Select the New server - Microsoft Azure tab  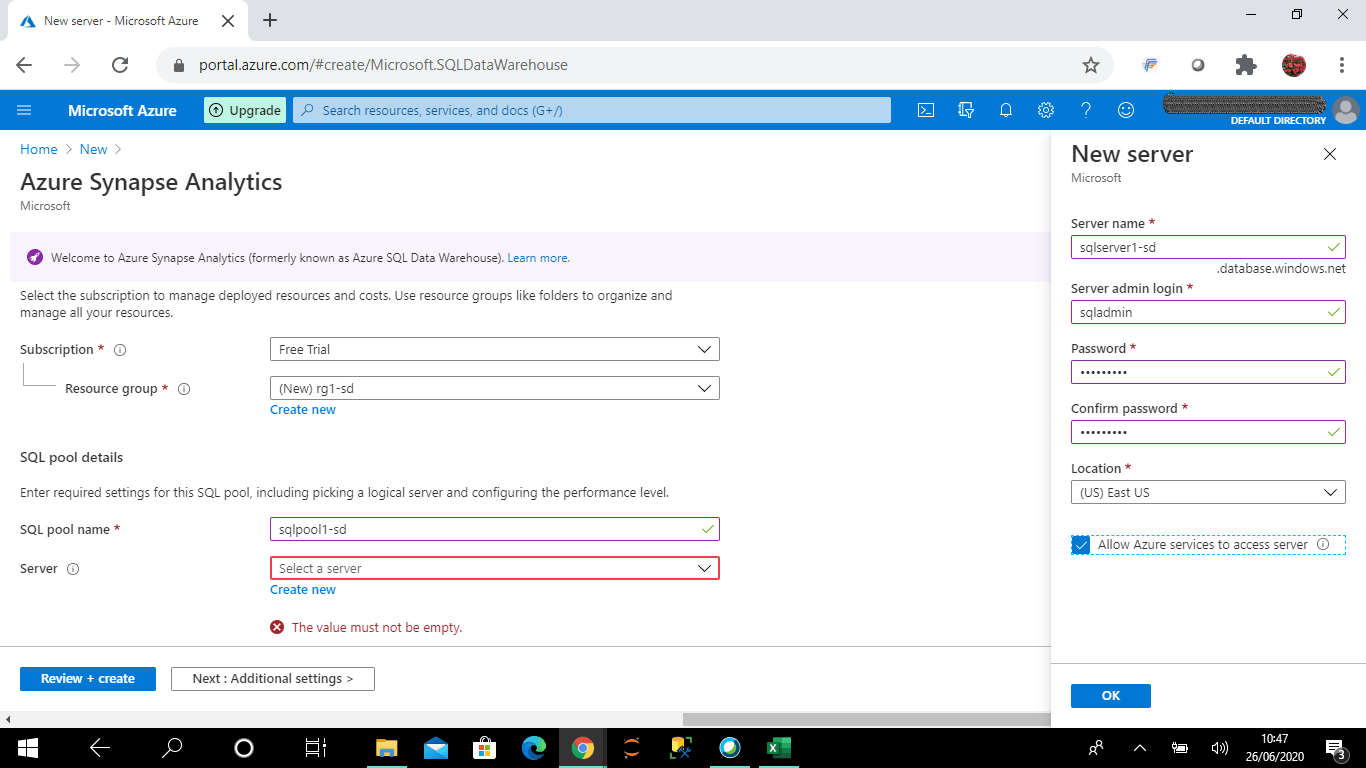tap(123, 20)
